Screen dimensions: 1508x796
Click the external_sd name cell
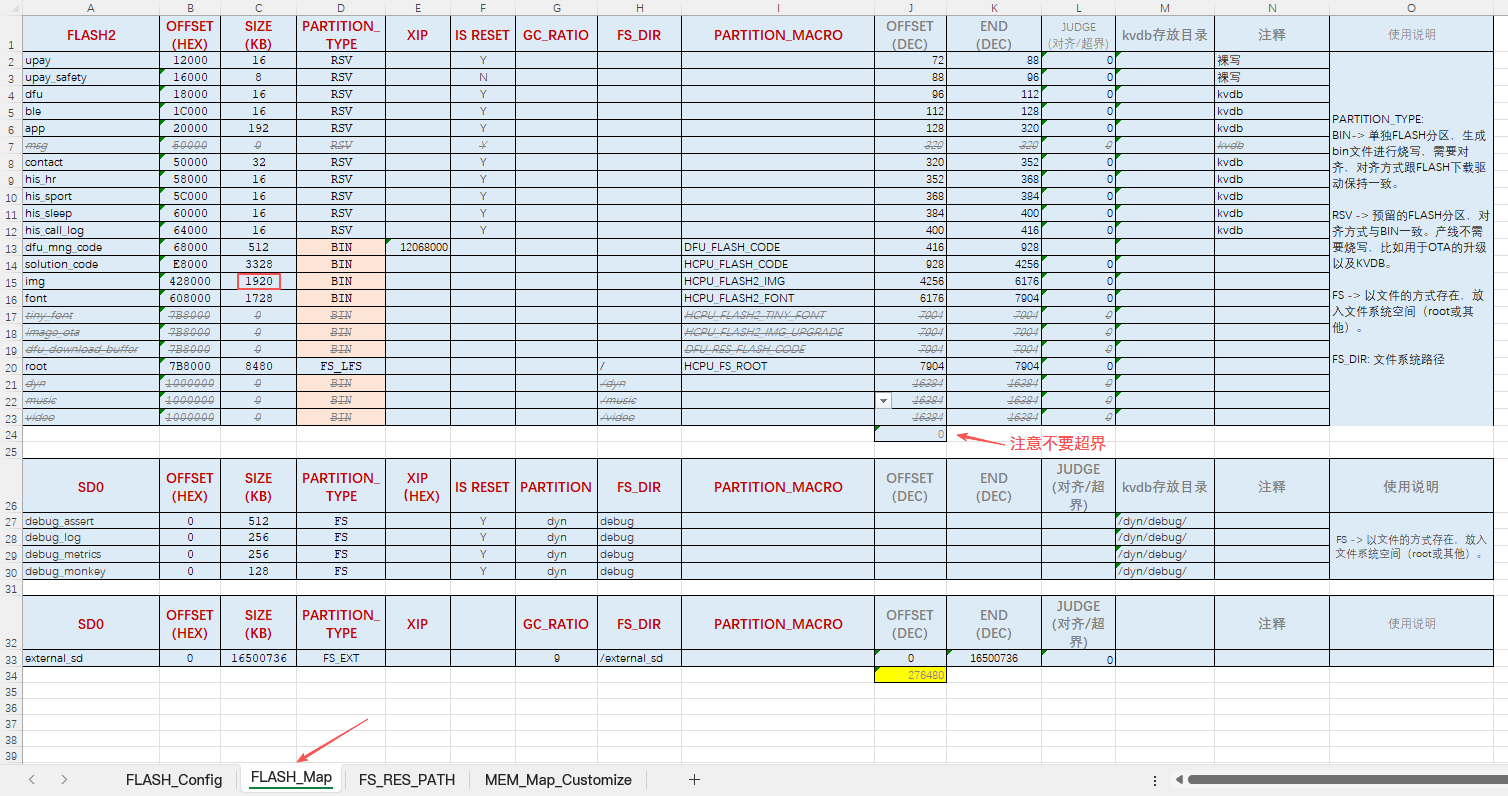[90, 658]
